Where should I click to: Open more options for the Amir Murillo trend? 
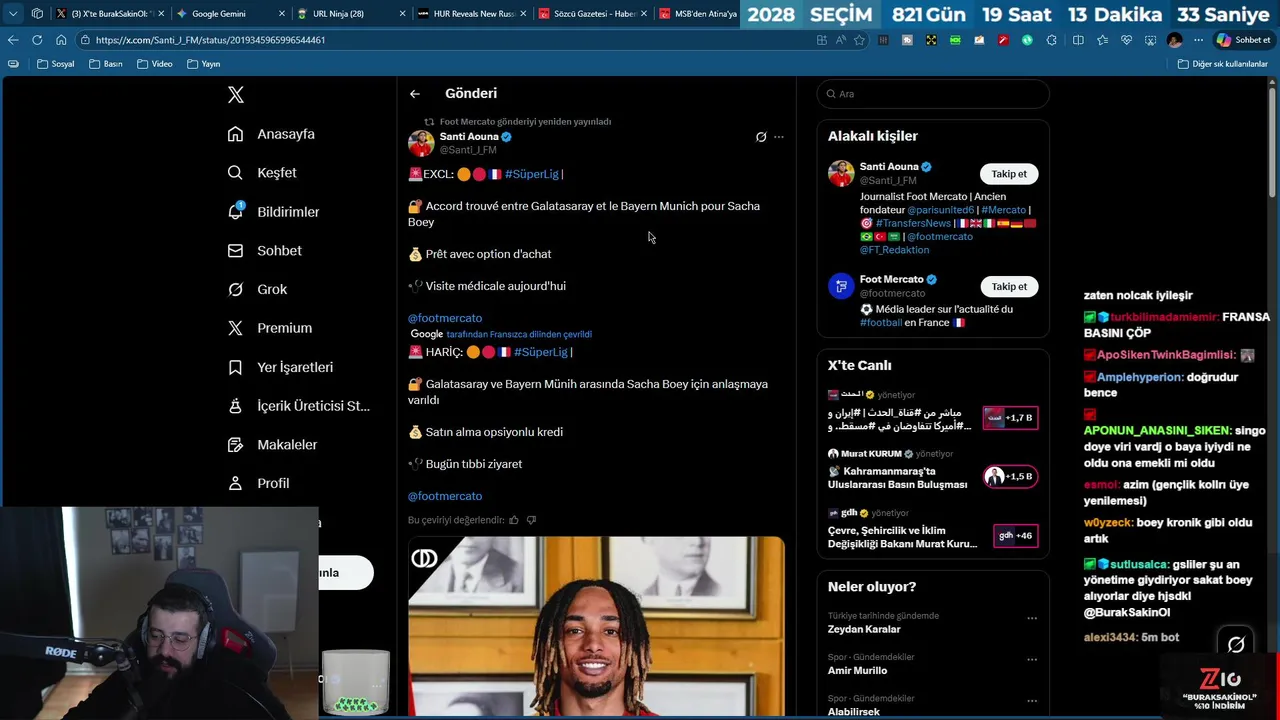tap(1032, 659)
